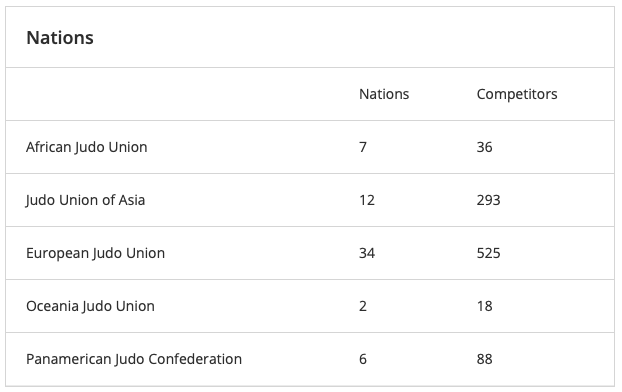Viewport: 622px width, 392px height.
Task: Click European Judo Union competitors value 525
Action: click(488, 253)
